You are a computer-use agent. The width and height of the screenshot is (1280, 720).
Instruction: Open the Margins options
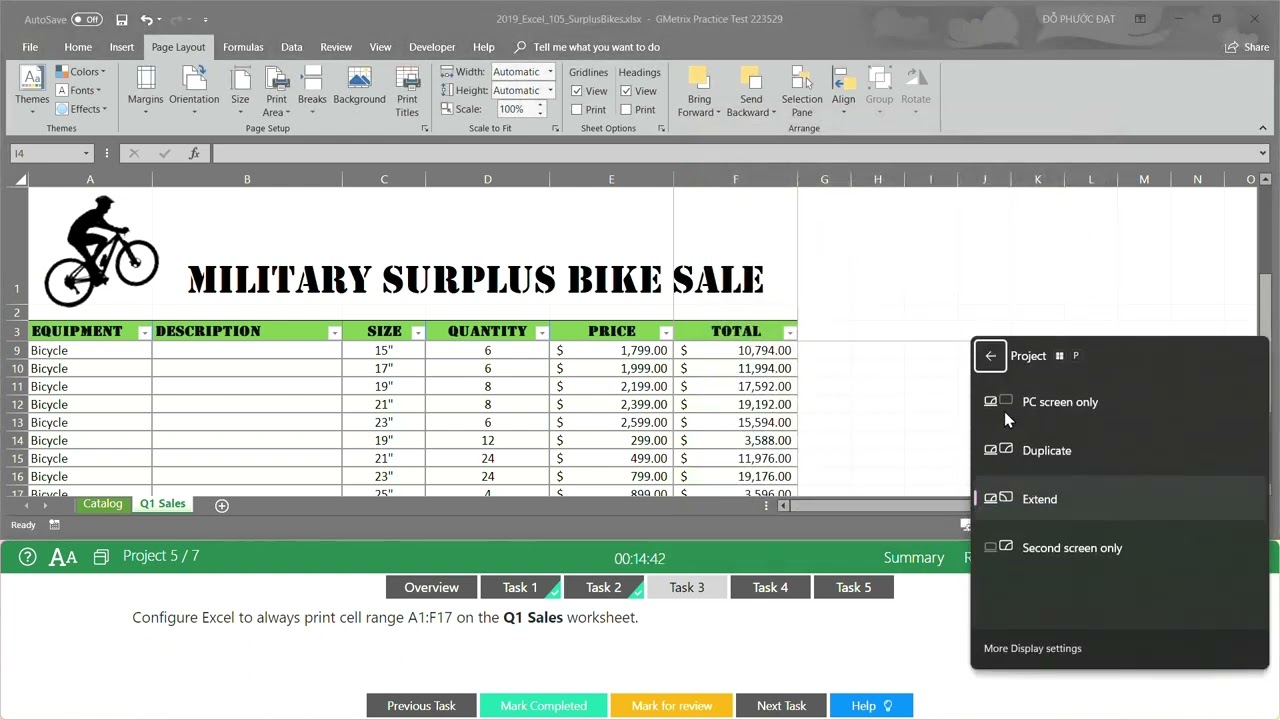click(145, 91)
